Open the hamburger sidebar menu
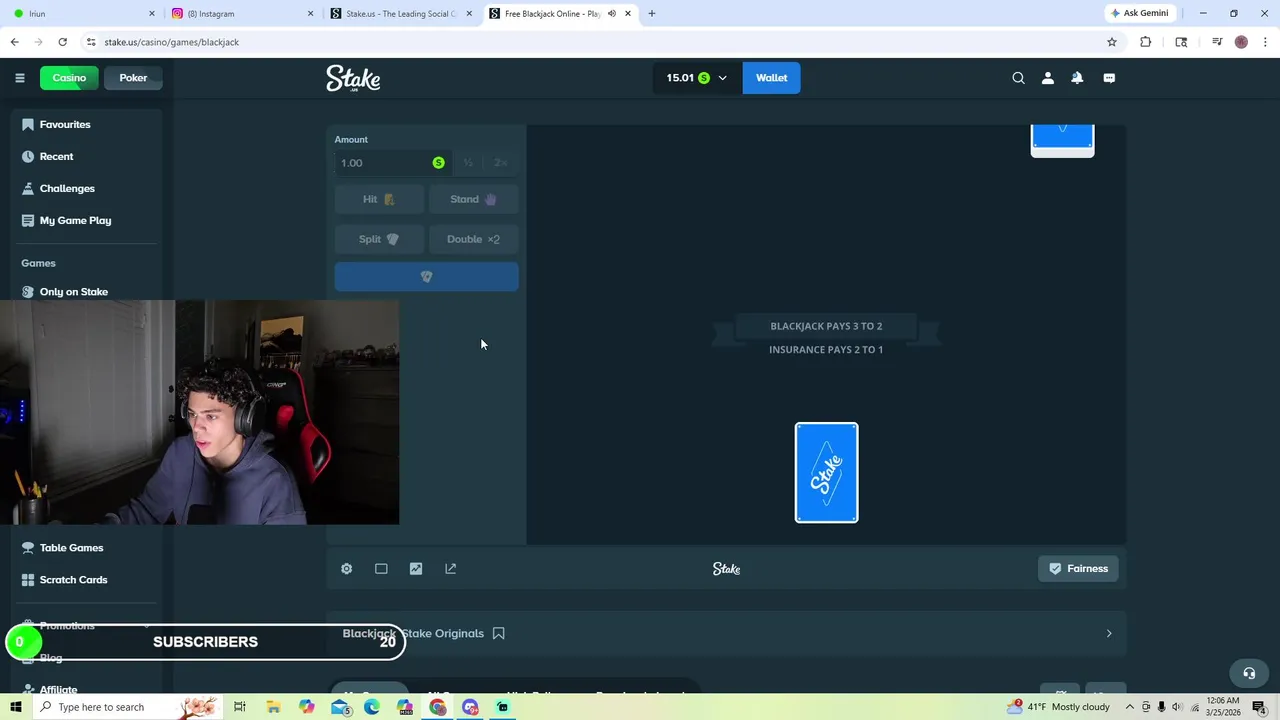The image size is (1280, 720). (19, 78)
